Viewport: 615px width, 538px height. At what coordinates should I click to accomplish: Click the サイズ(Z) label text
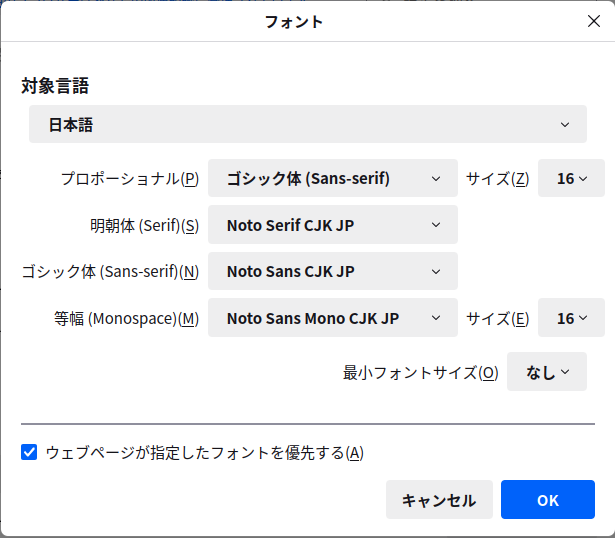pyautogui.click(x=497, y=179)
